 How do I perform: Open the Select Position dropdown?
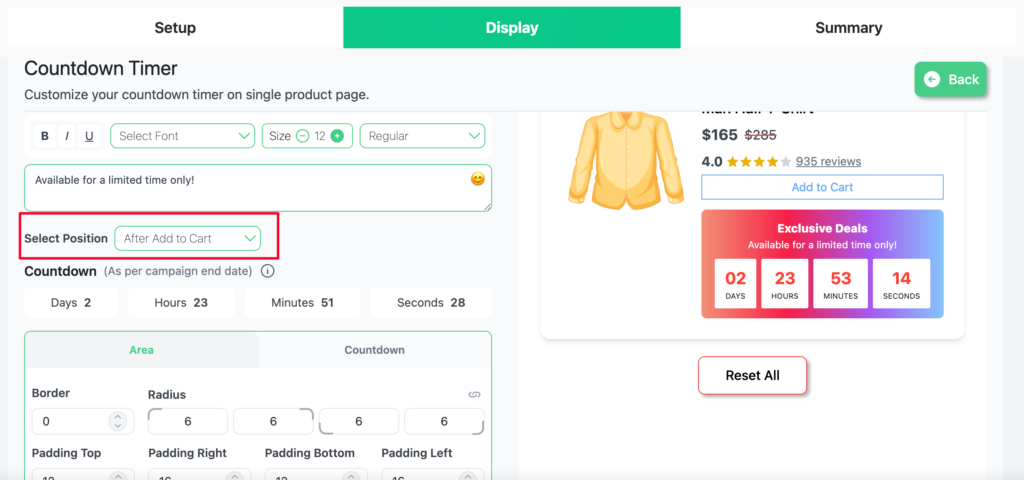187,238
